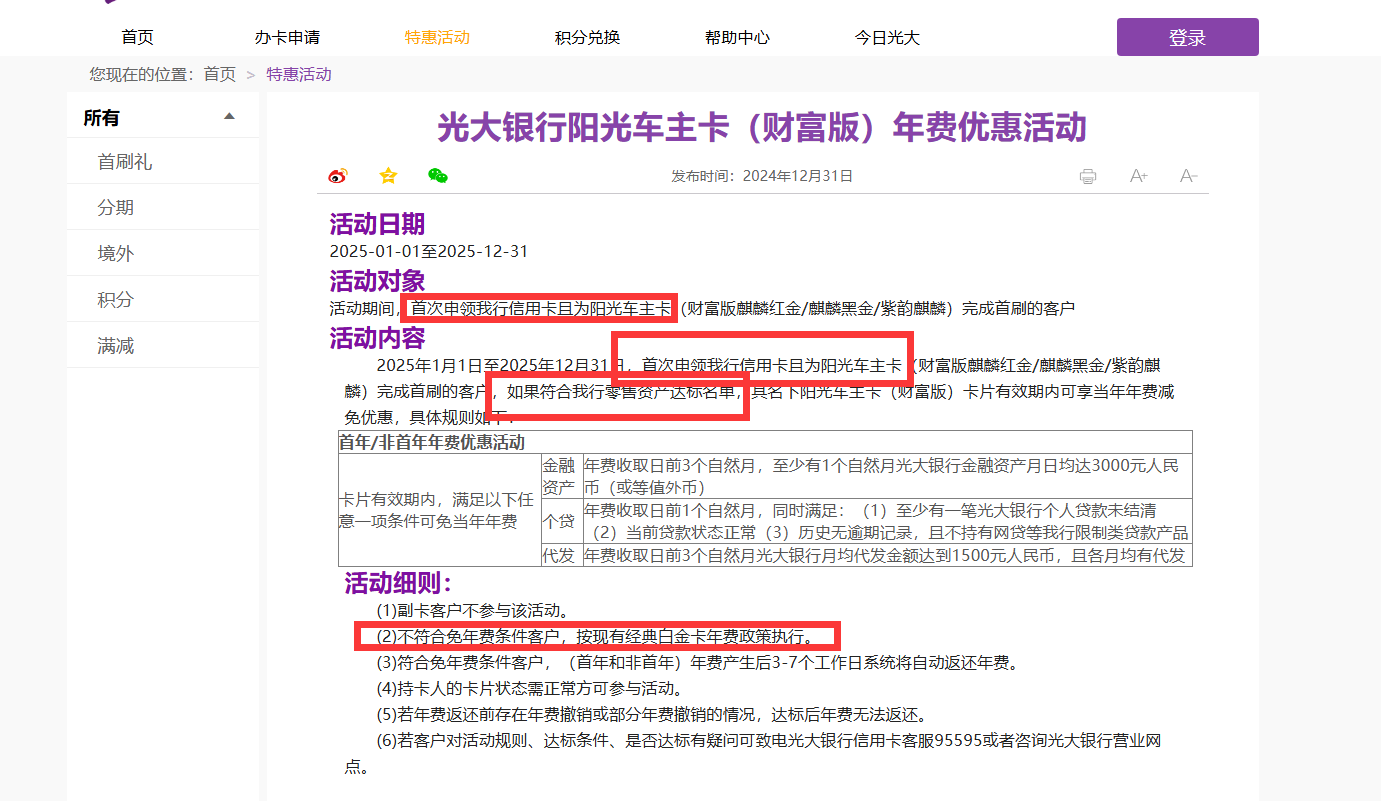
Task: Click 首页 breadcrumb link
Action: pyautogui.click(x=220, y=74)
